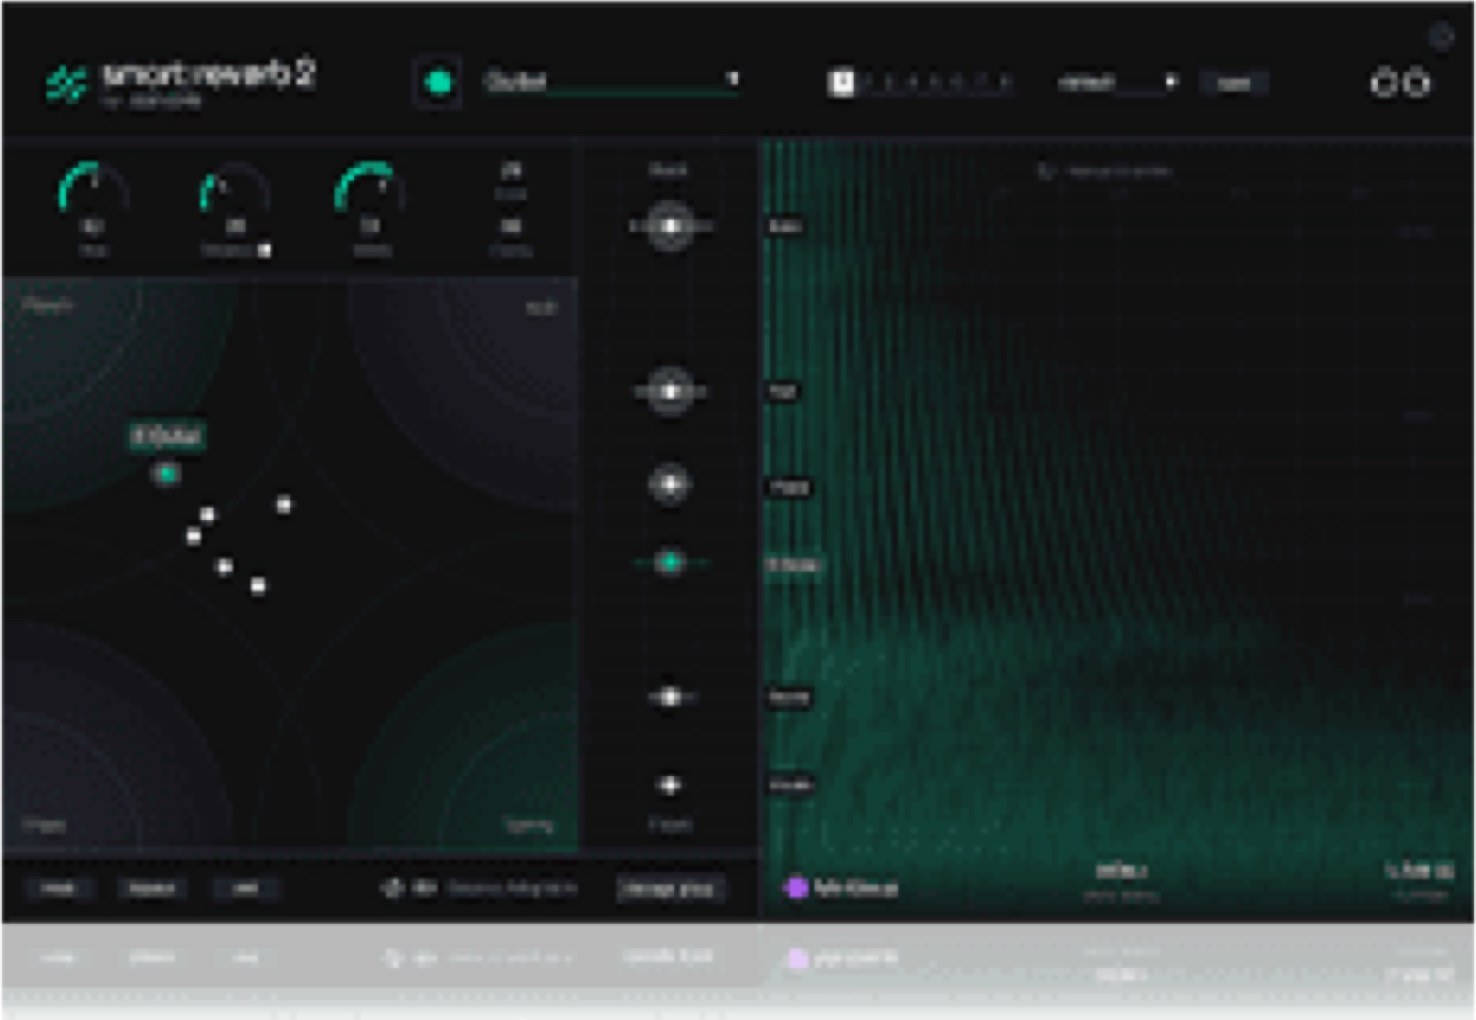Click the sonible logo beside smart:reverb 2
The height and width of the screenshot is (1020, 1476).
tap(66, 84)
